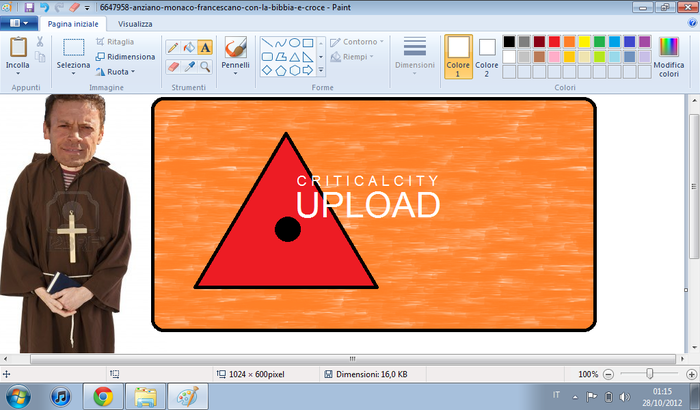Click the horizontal scrollbar of the canvas
Image resolution: width=700 pixels, height=410 pixels.
(x=353, y=359)
